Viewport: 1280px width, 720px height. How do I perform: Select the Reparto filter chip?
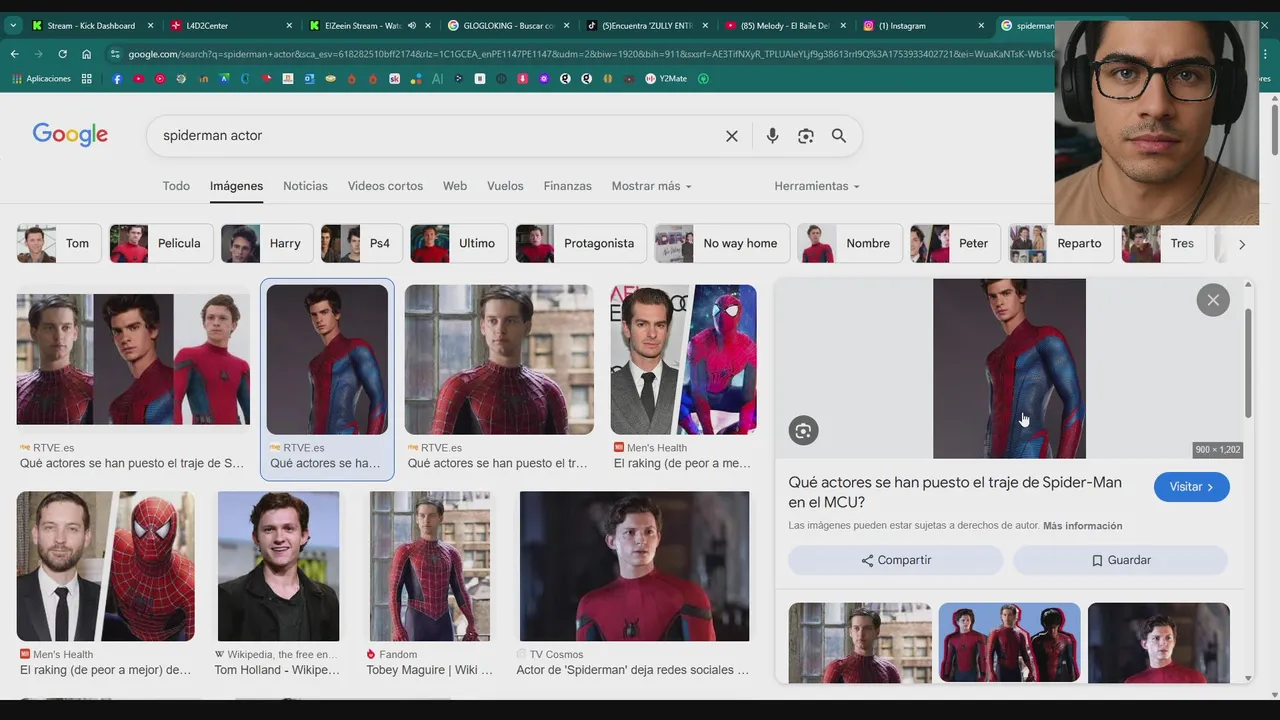[1061, 243]
